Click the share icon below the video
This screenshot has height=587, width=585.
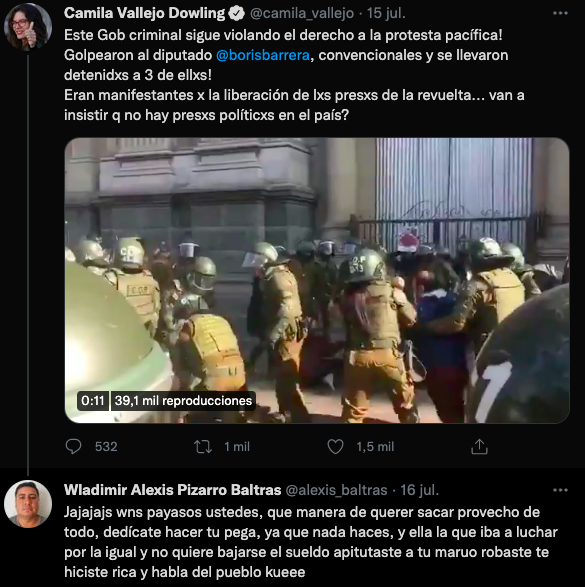tap(479, 447)
